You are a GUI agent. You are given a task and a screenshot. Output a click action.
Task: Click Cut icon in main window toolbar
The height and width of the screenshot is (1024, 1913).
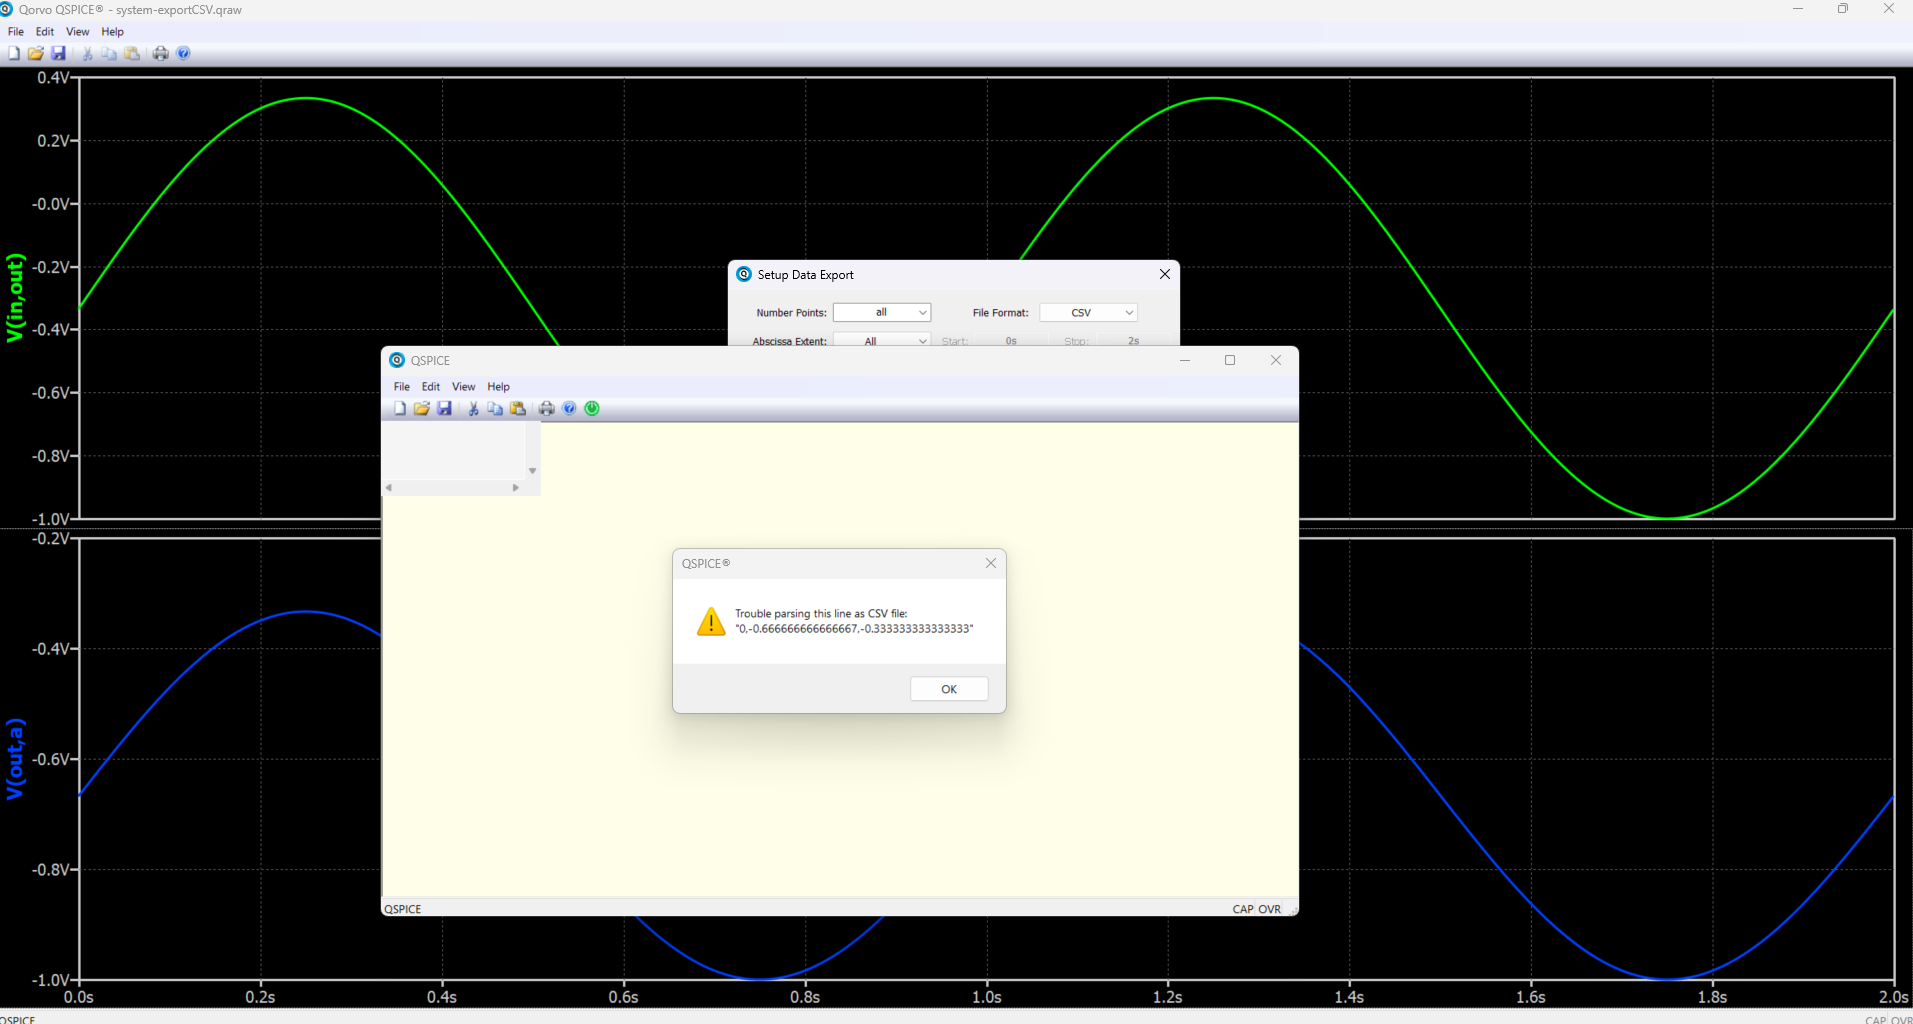coord(87,53)
